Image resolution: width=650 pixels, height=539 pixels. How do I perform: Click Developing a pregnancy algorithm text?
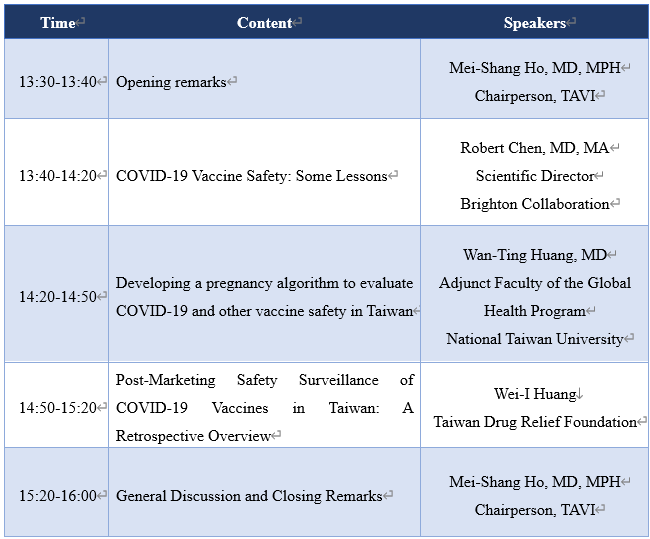click(264, 283)
